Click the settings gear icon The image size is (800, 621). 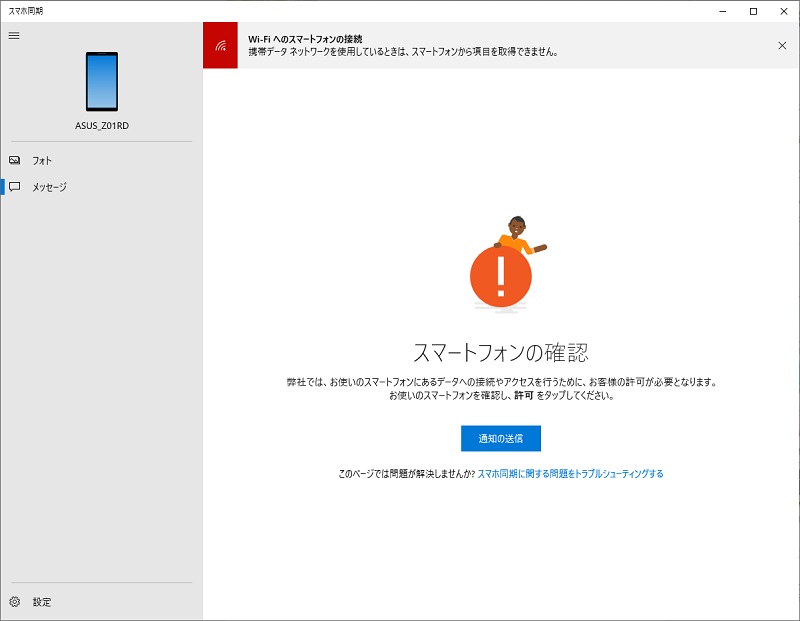coord(15,602)
